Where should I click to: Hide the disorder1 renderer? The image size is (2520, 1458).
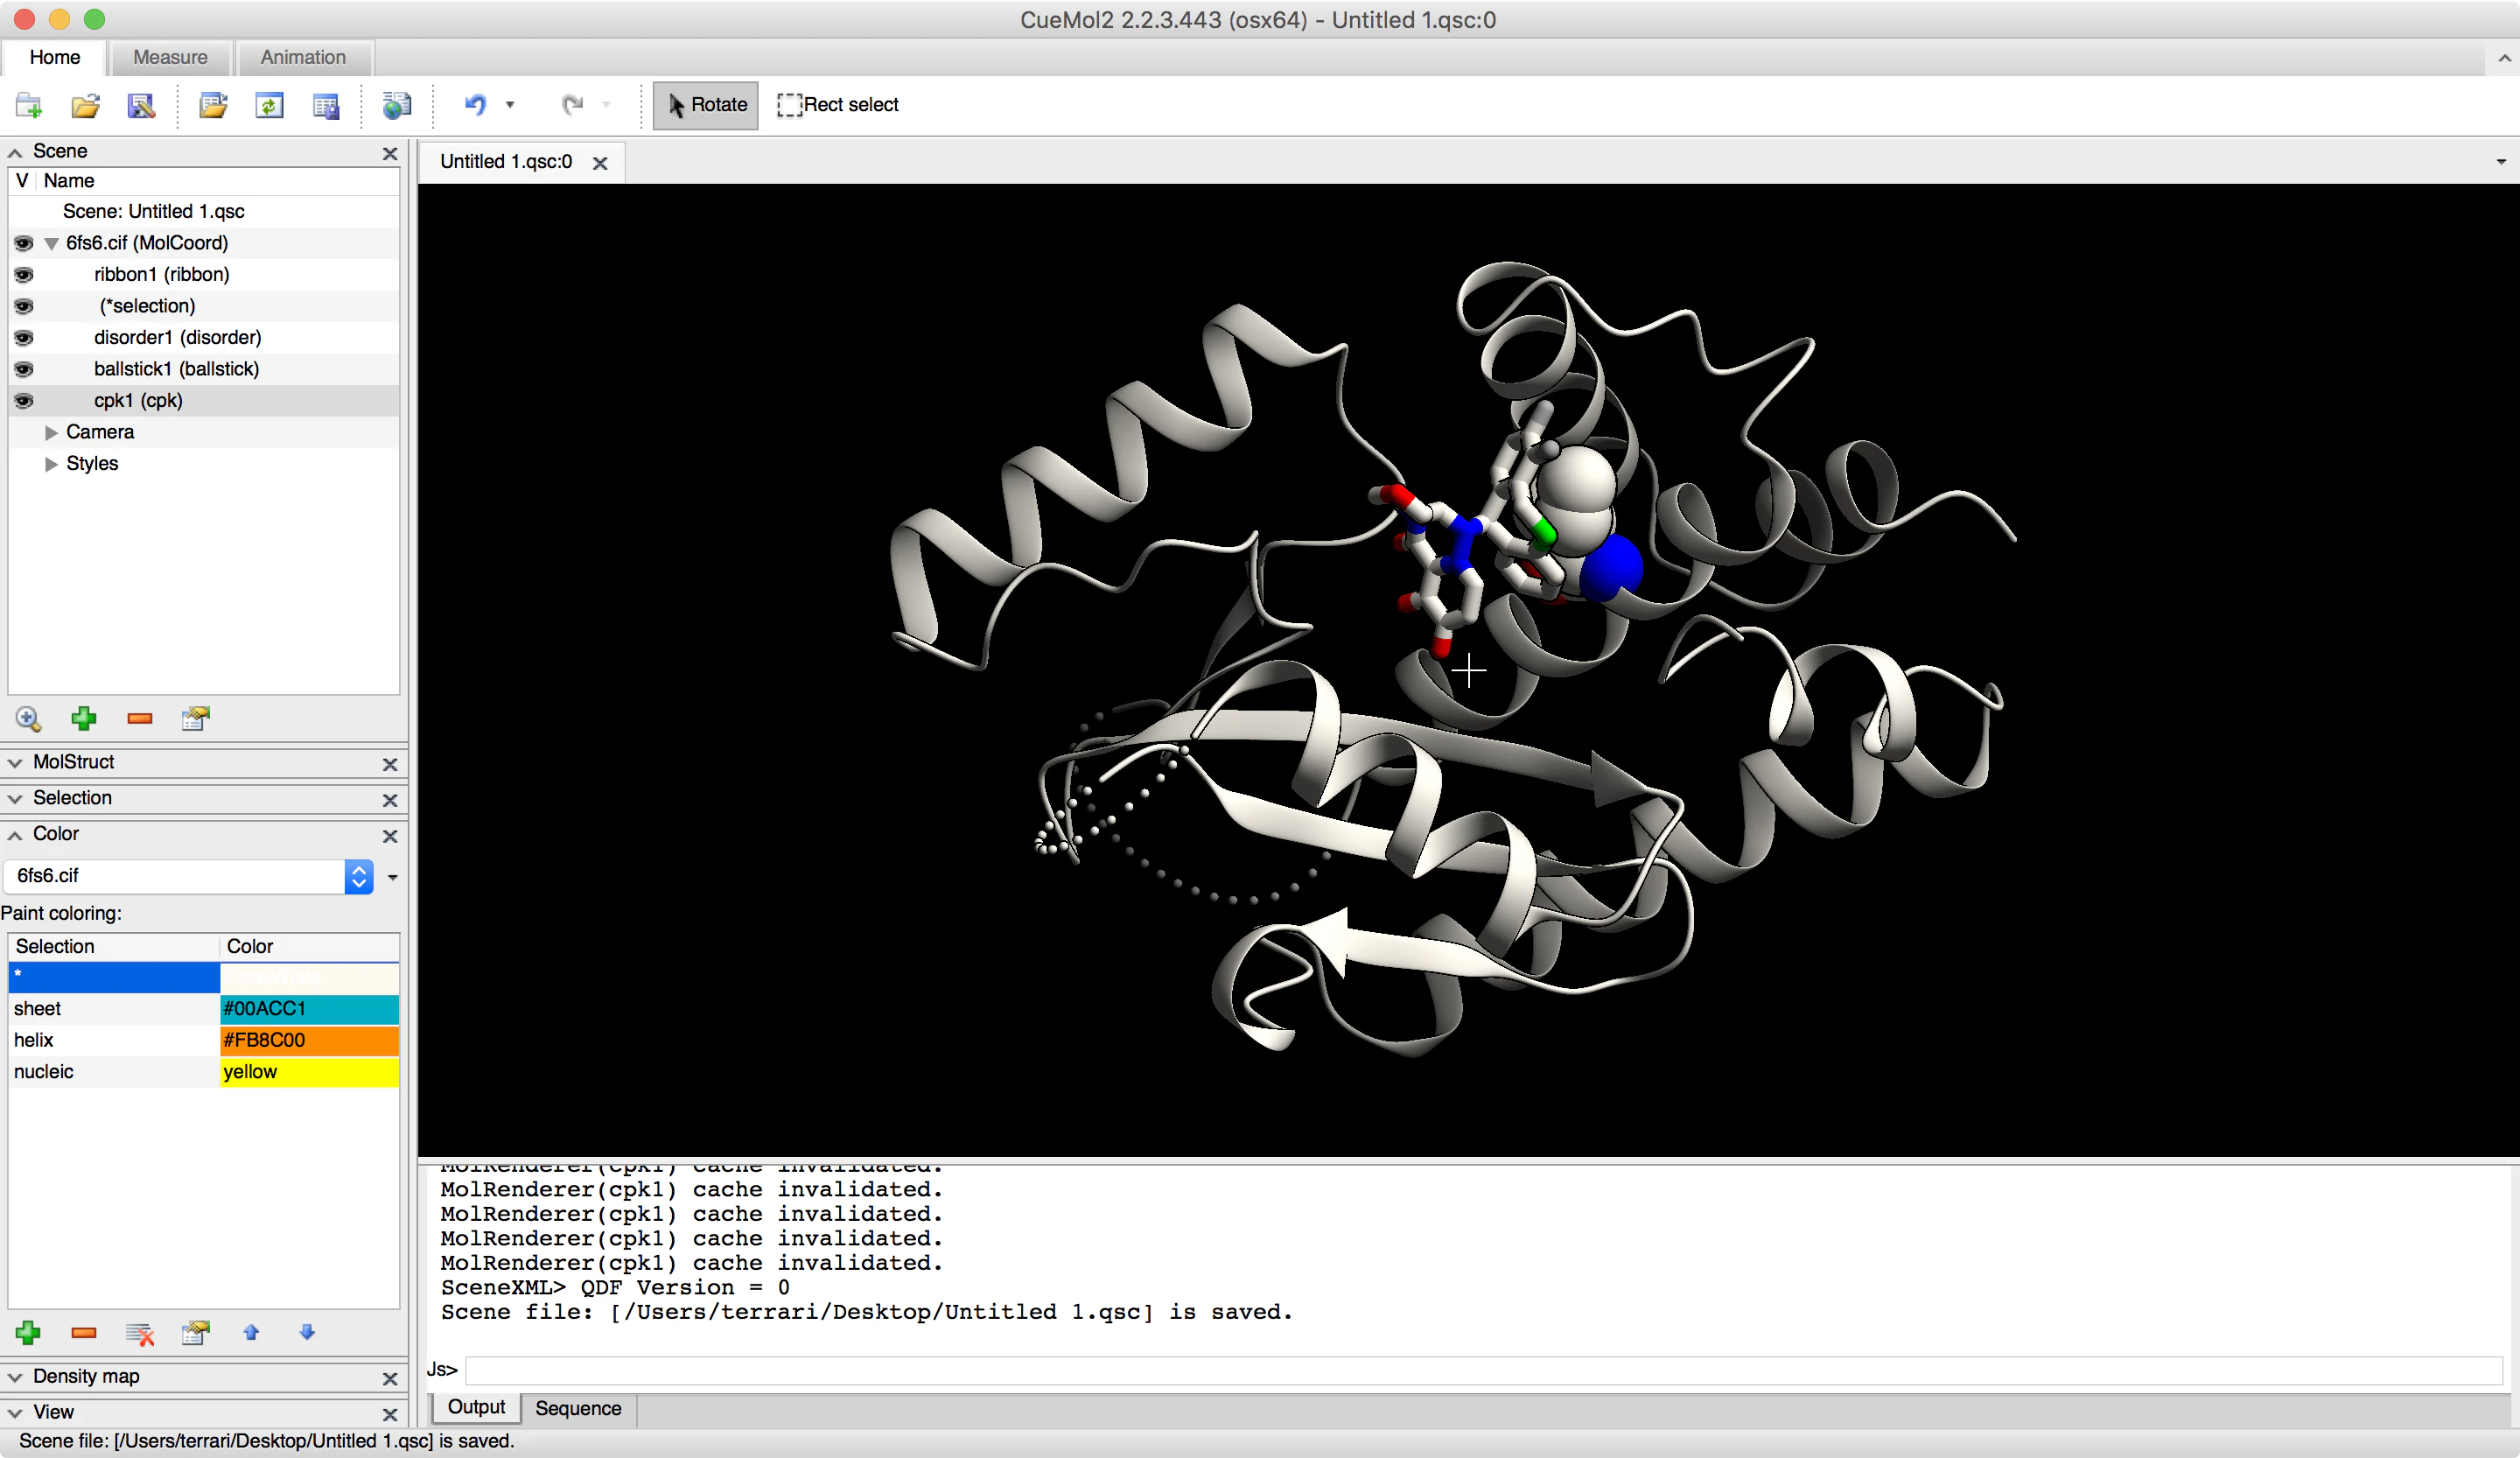click(23, 337)
